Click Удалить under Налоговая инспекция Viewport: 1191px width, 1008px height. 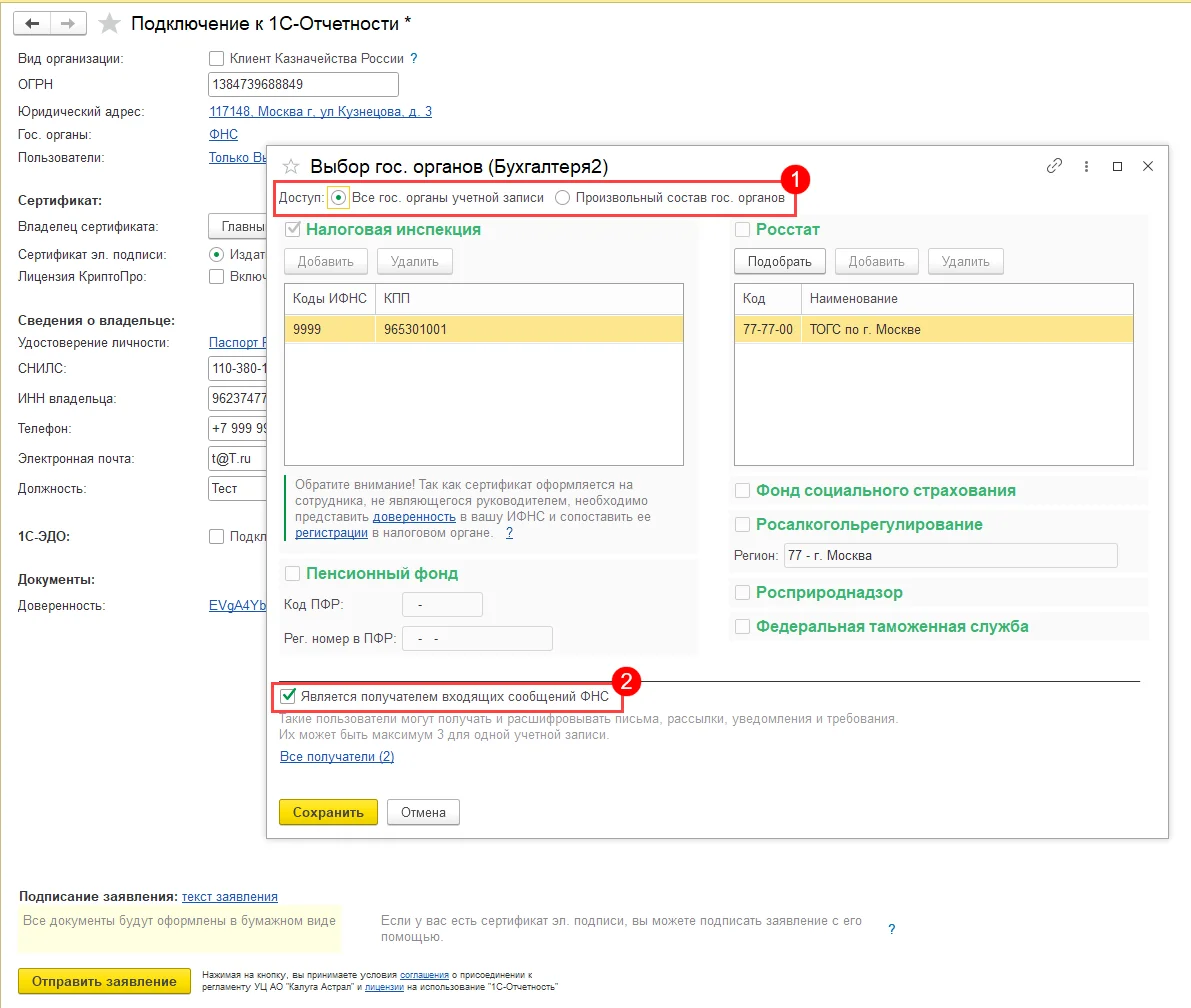pos(415,261)
